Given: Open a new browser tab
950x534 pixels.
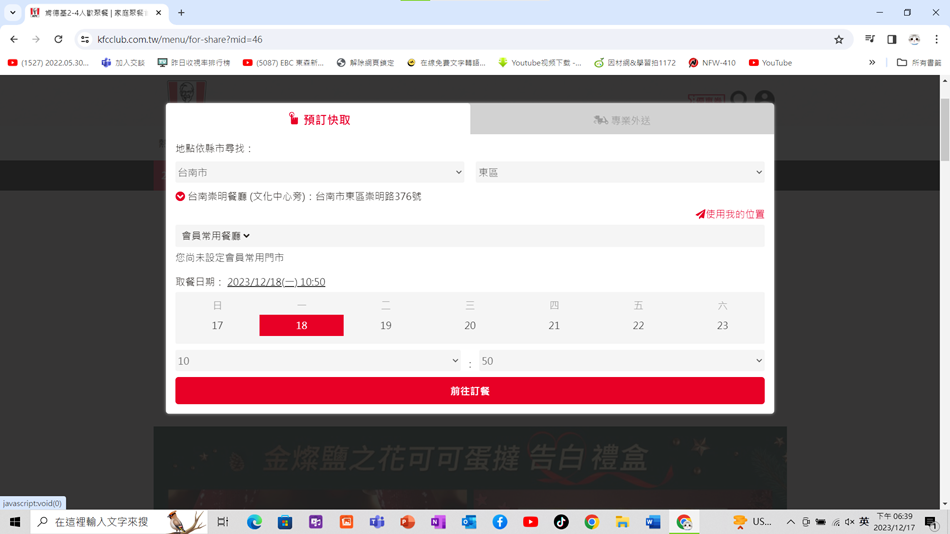Looking at the screenshot, I should [x=181, y=13].
